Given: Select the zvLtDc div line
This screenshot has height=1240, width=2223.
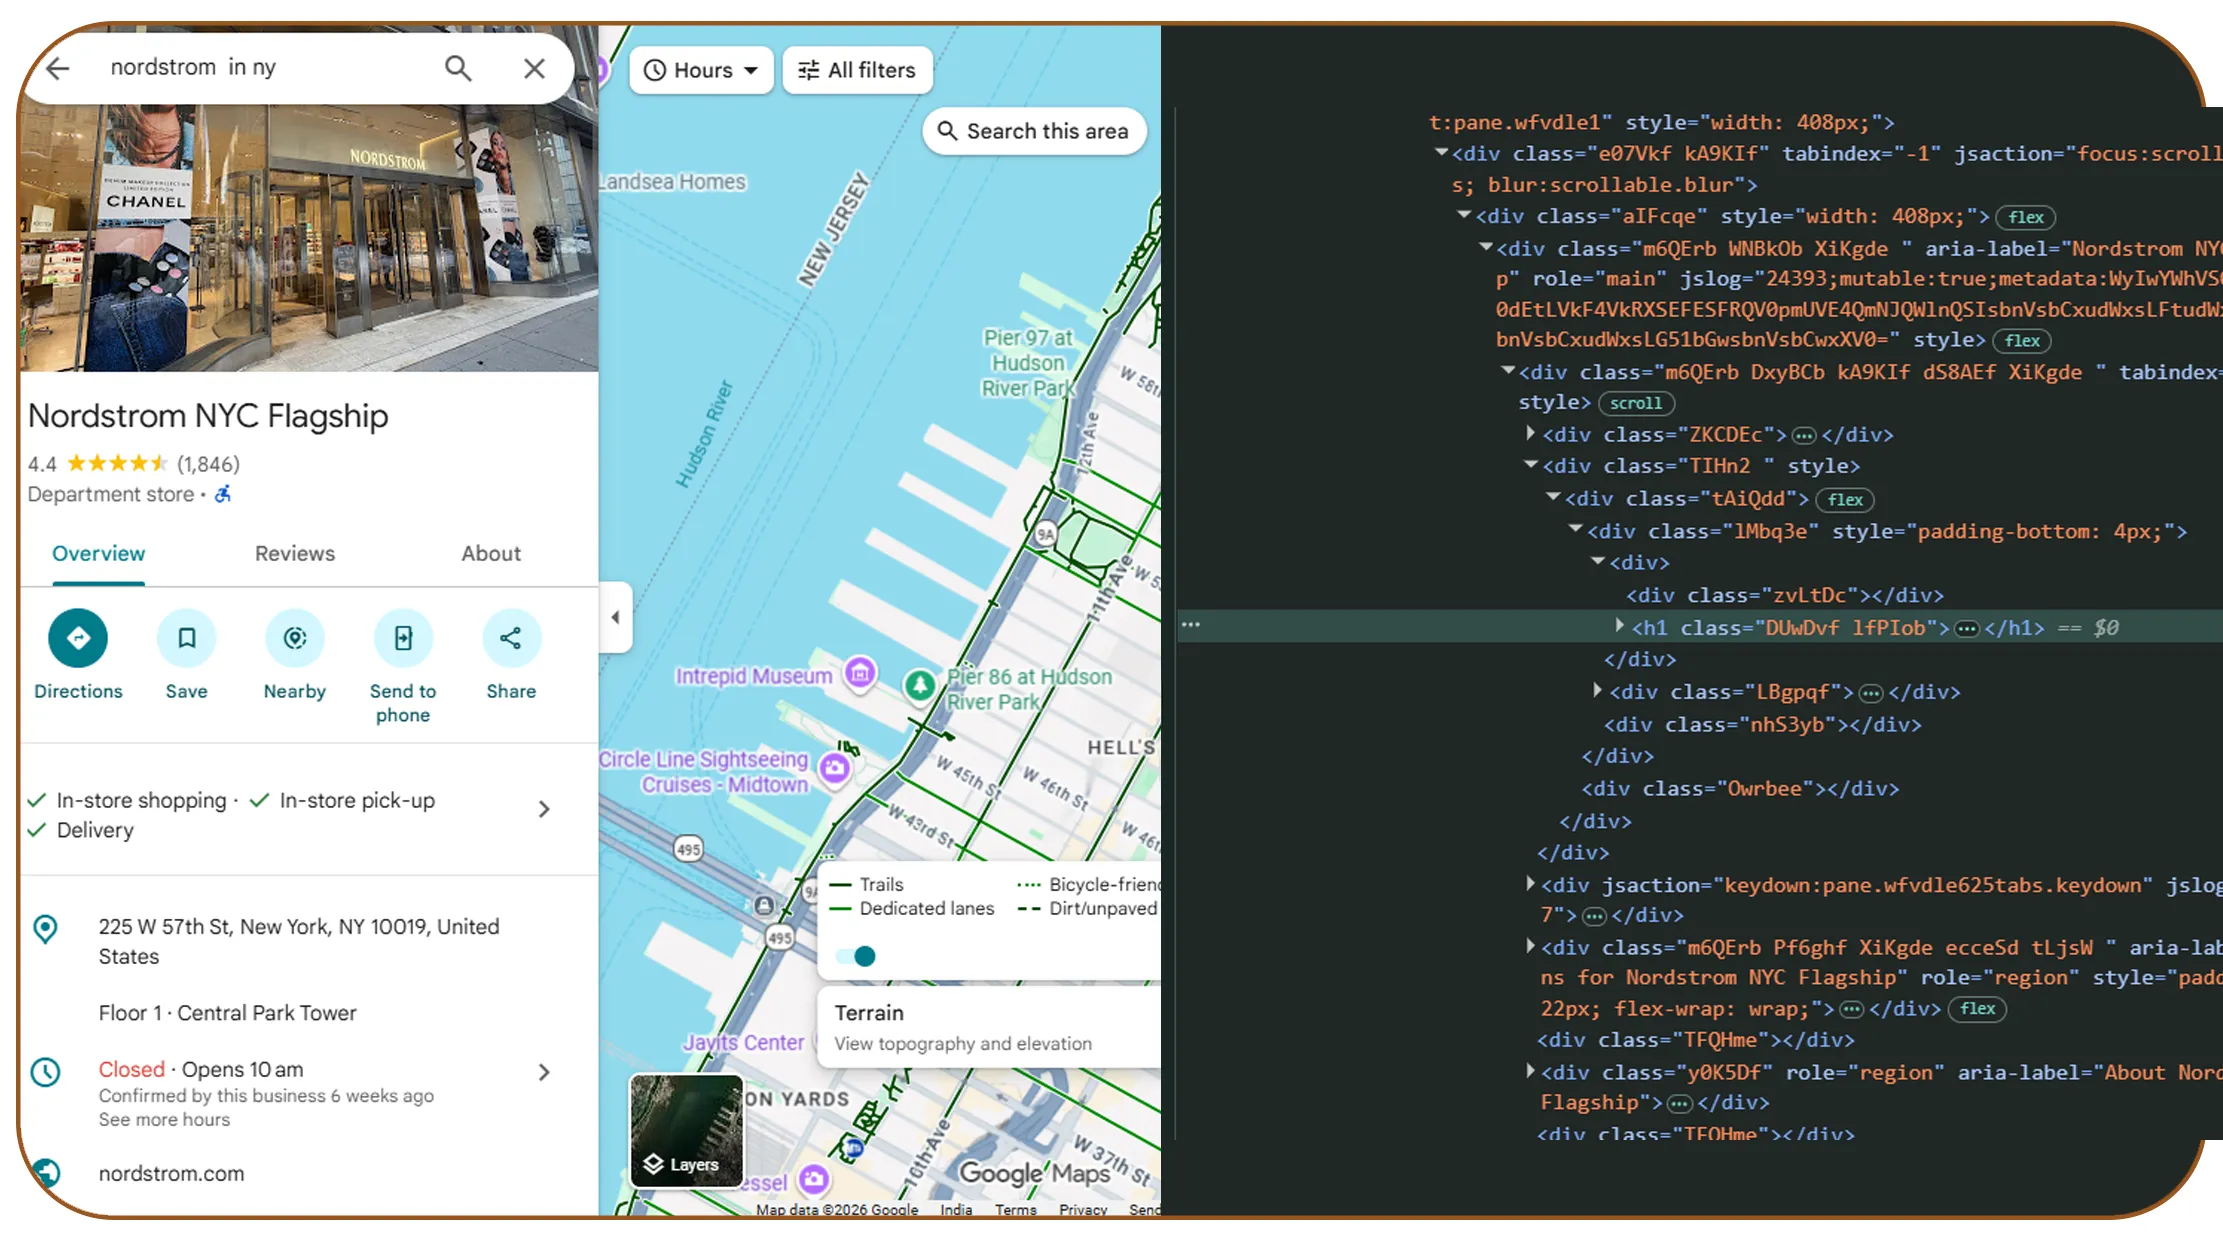Looking at the screenshot, I should pyautogui.click(x=1784, y=595).
